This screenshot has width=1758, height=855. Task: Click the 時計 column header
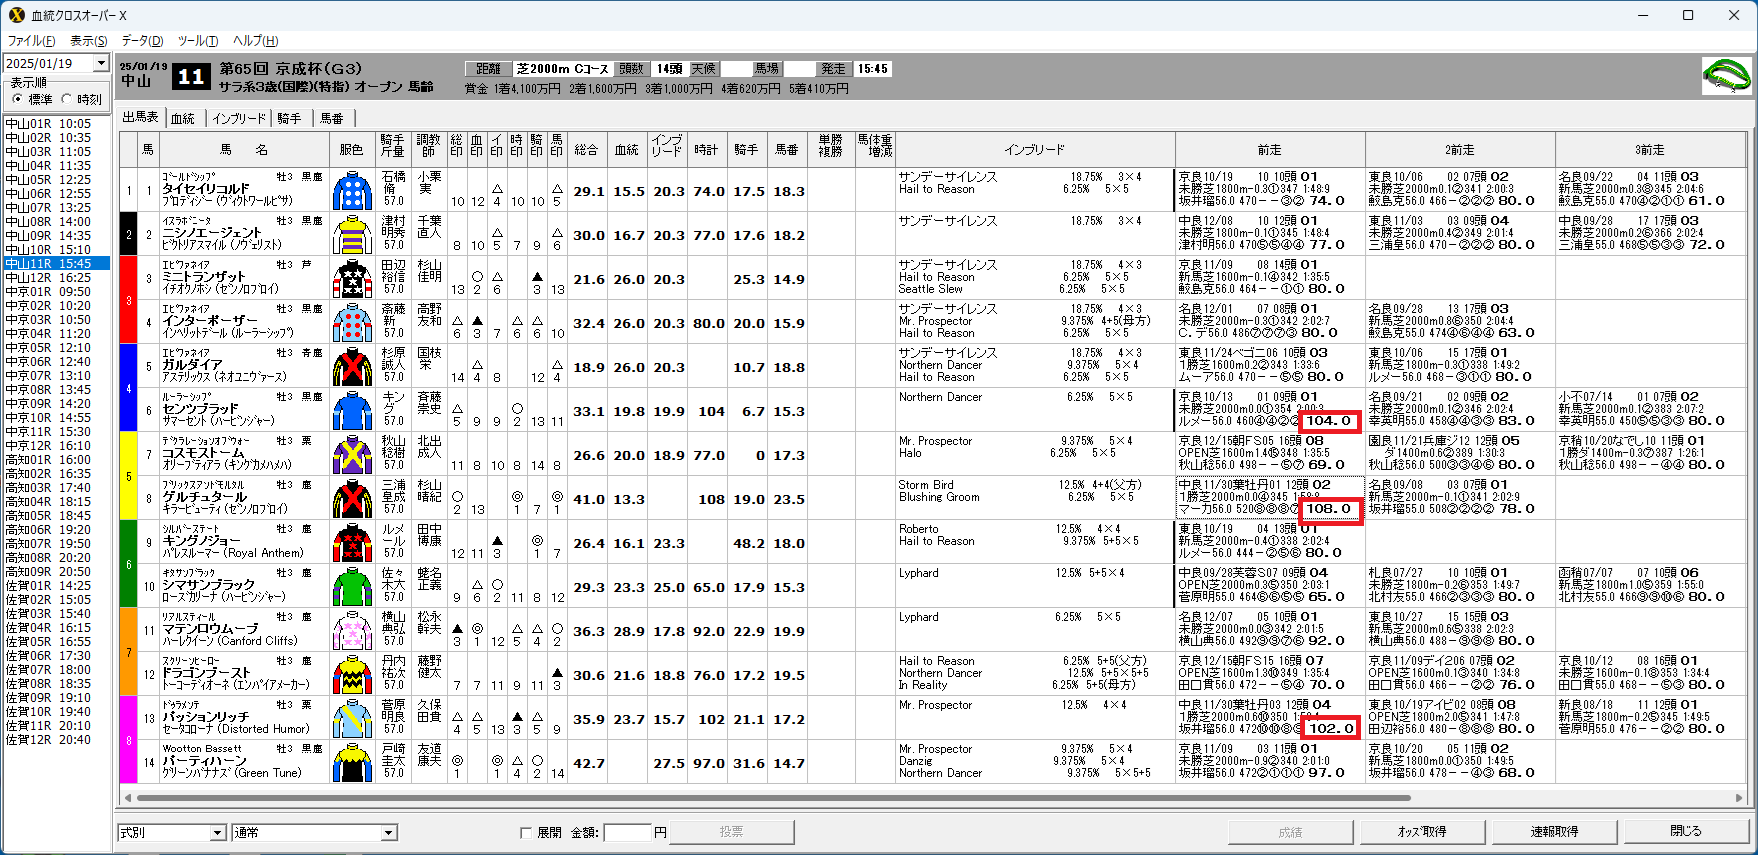pyautogui.click(x=706, y=150)
